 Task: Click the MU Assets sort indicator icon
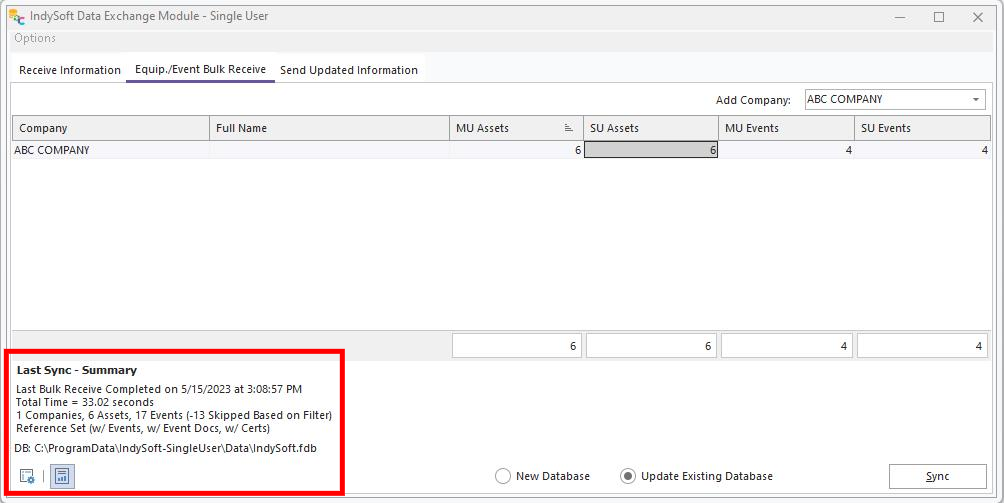click(569, 128)
